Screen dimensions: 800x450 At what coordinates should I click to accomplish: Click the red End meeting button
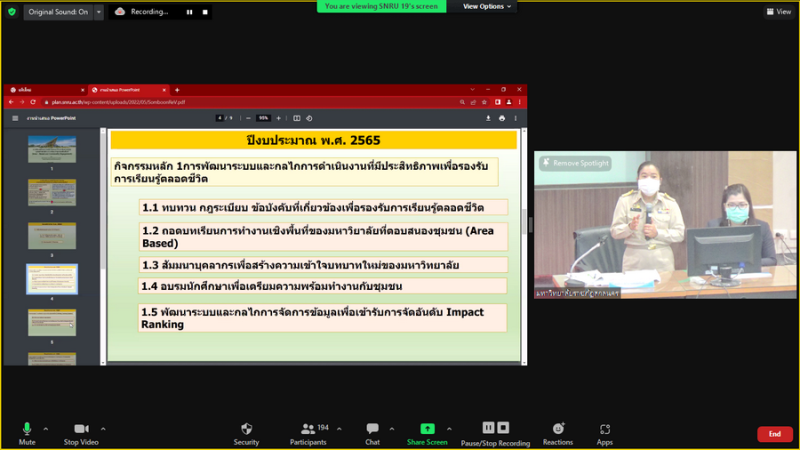click(x=774, y=434)
